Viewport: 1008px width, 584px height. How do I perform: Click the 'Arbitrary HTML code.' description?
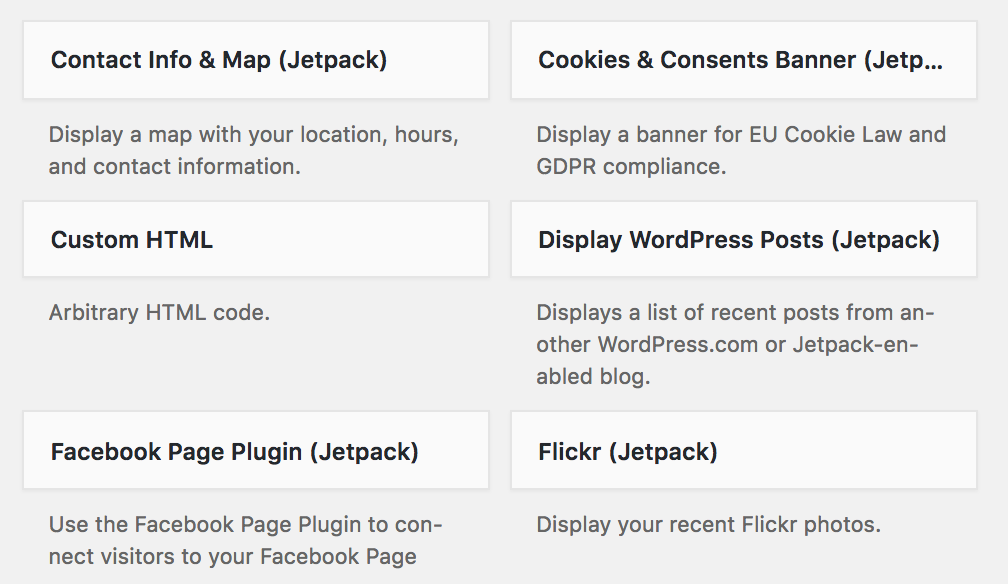[159, 313]
